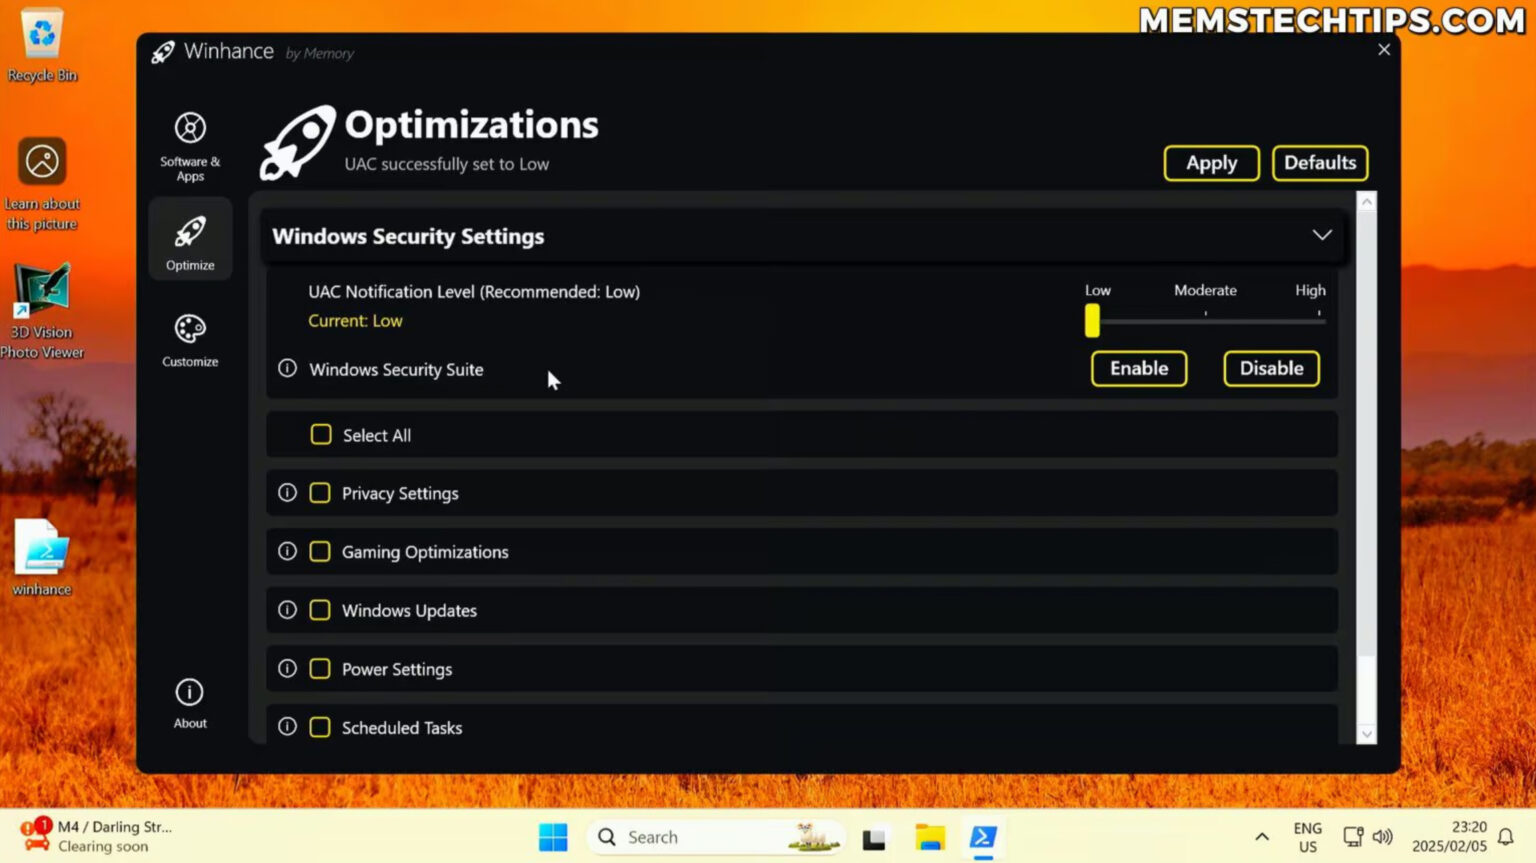
Task: Click the Winhance rocket logo icon
Action: (162, 52)
